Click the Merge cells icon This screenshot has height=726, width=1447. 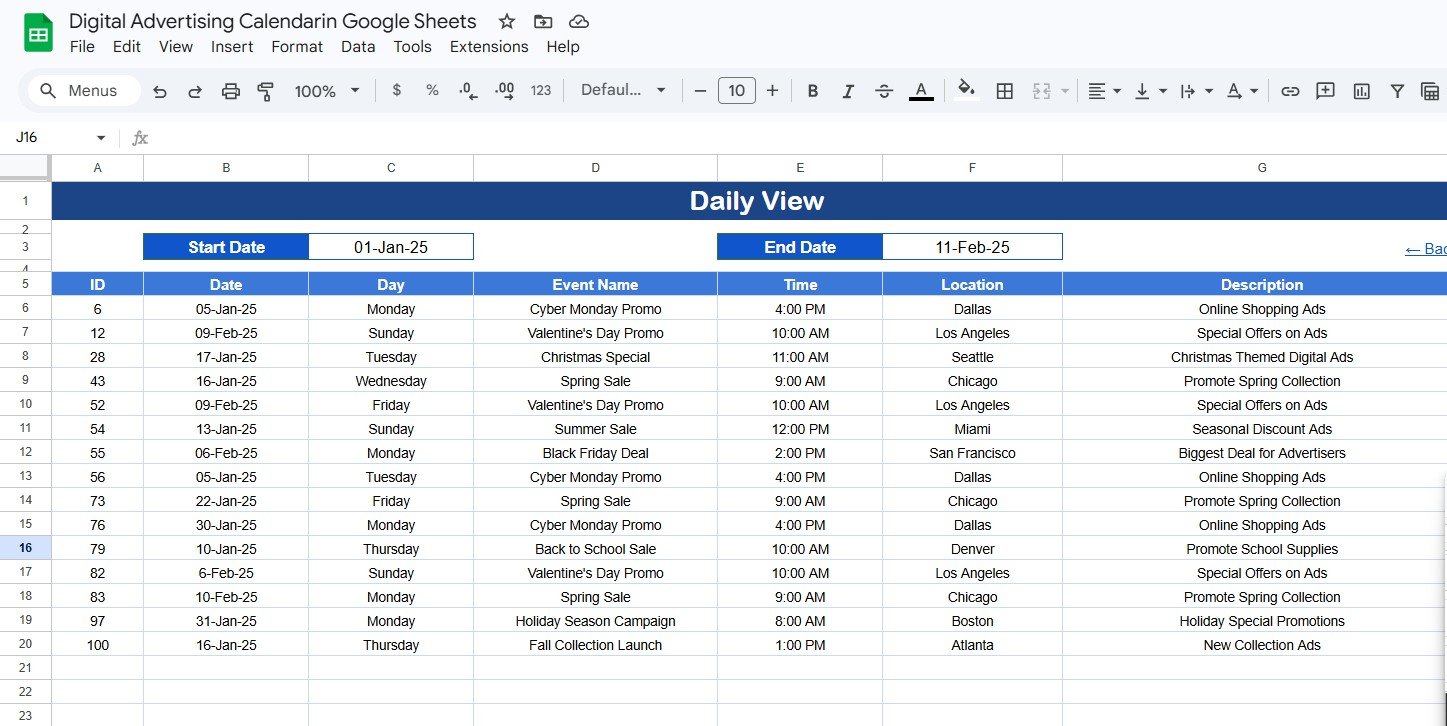coord(1041,91)
